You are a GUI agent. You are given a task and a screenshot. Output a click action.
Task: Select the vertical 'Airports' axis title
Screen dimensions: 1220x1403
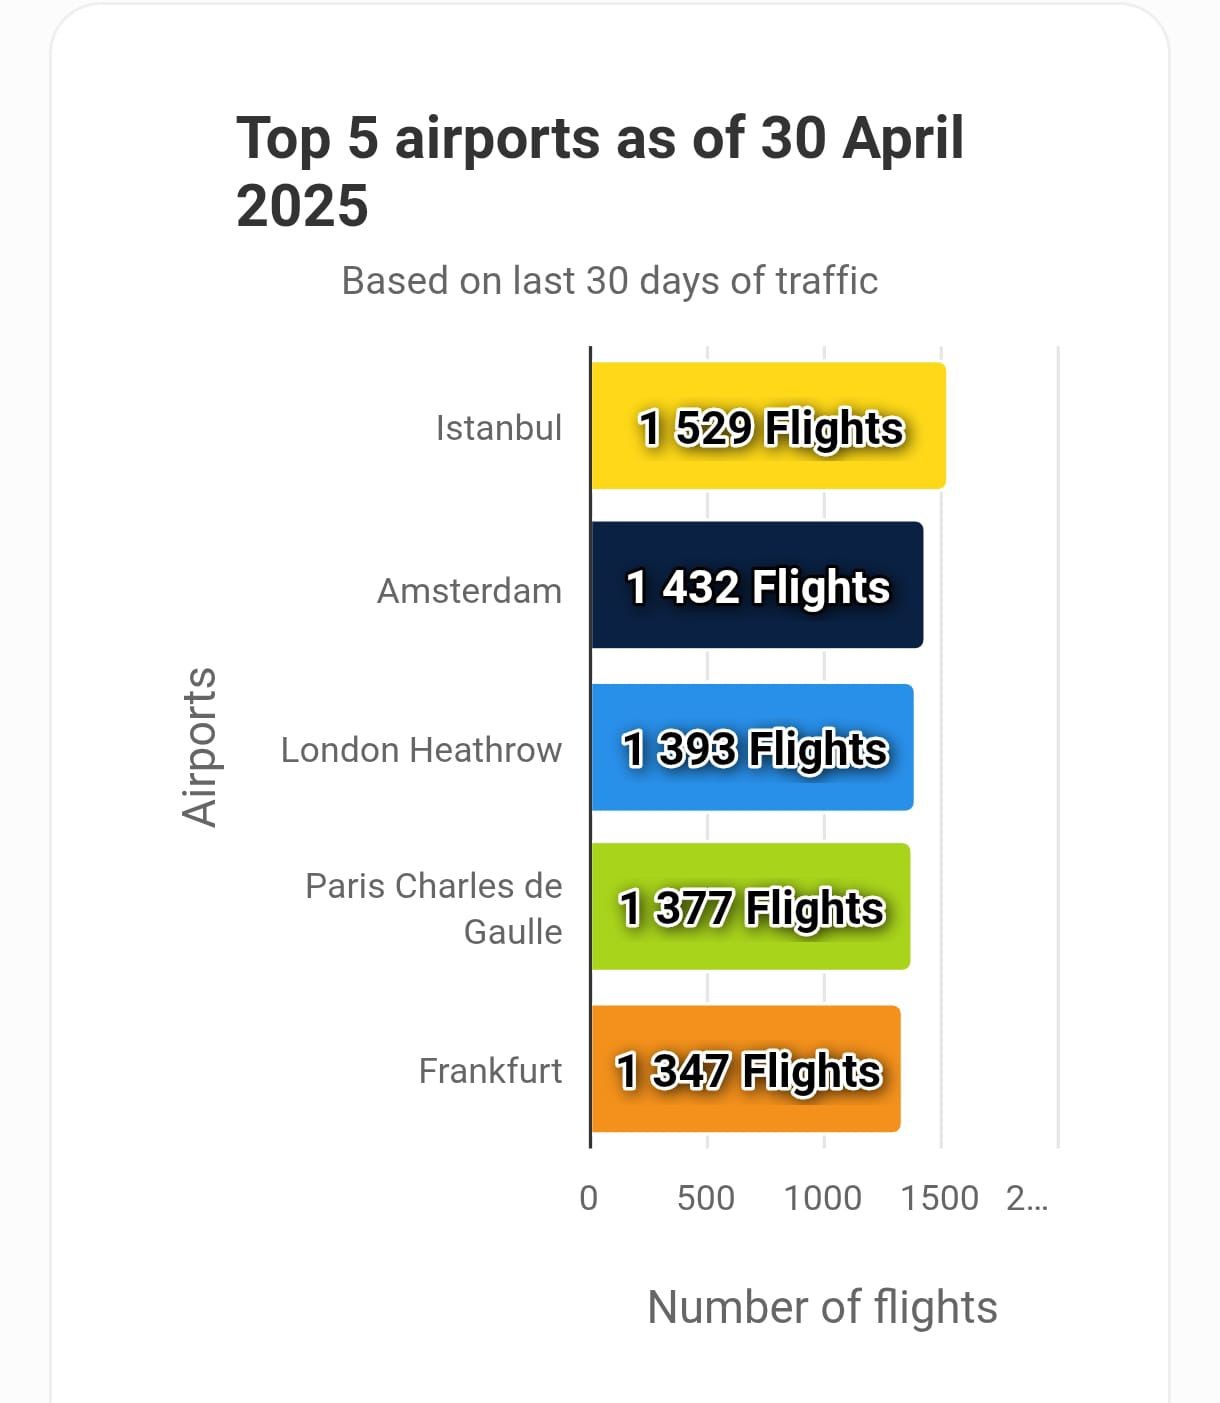pyautogui.click(x=199, y=746)
